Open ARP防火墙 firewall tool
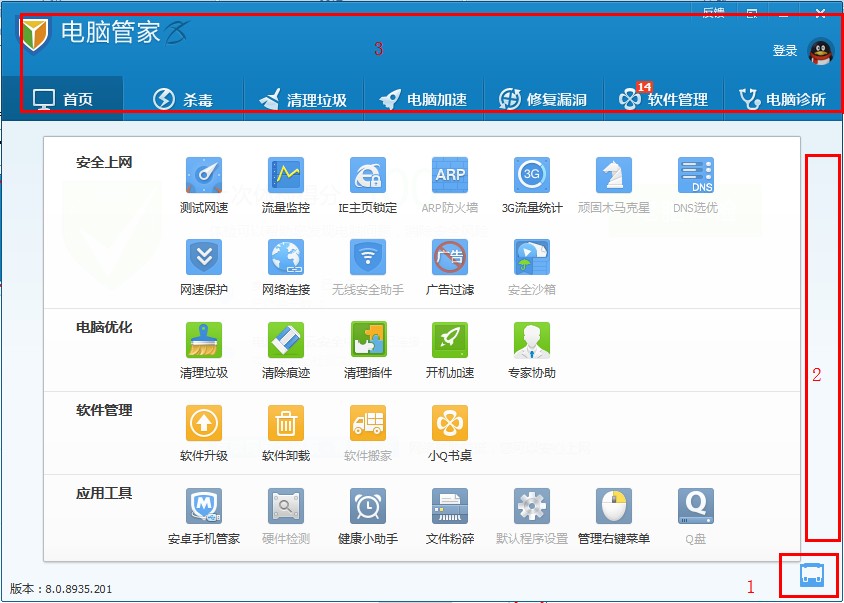 pyautogui.click(x=449, y=186)
